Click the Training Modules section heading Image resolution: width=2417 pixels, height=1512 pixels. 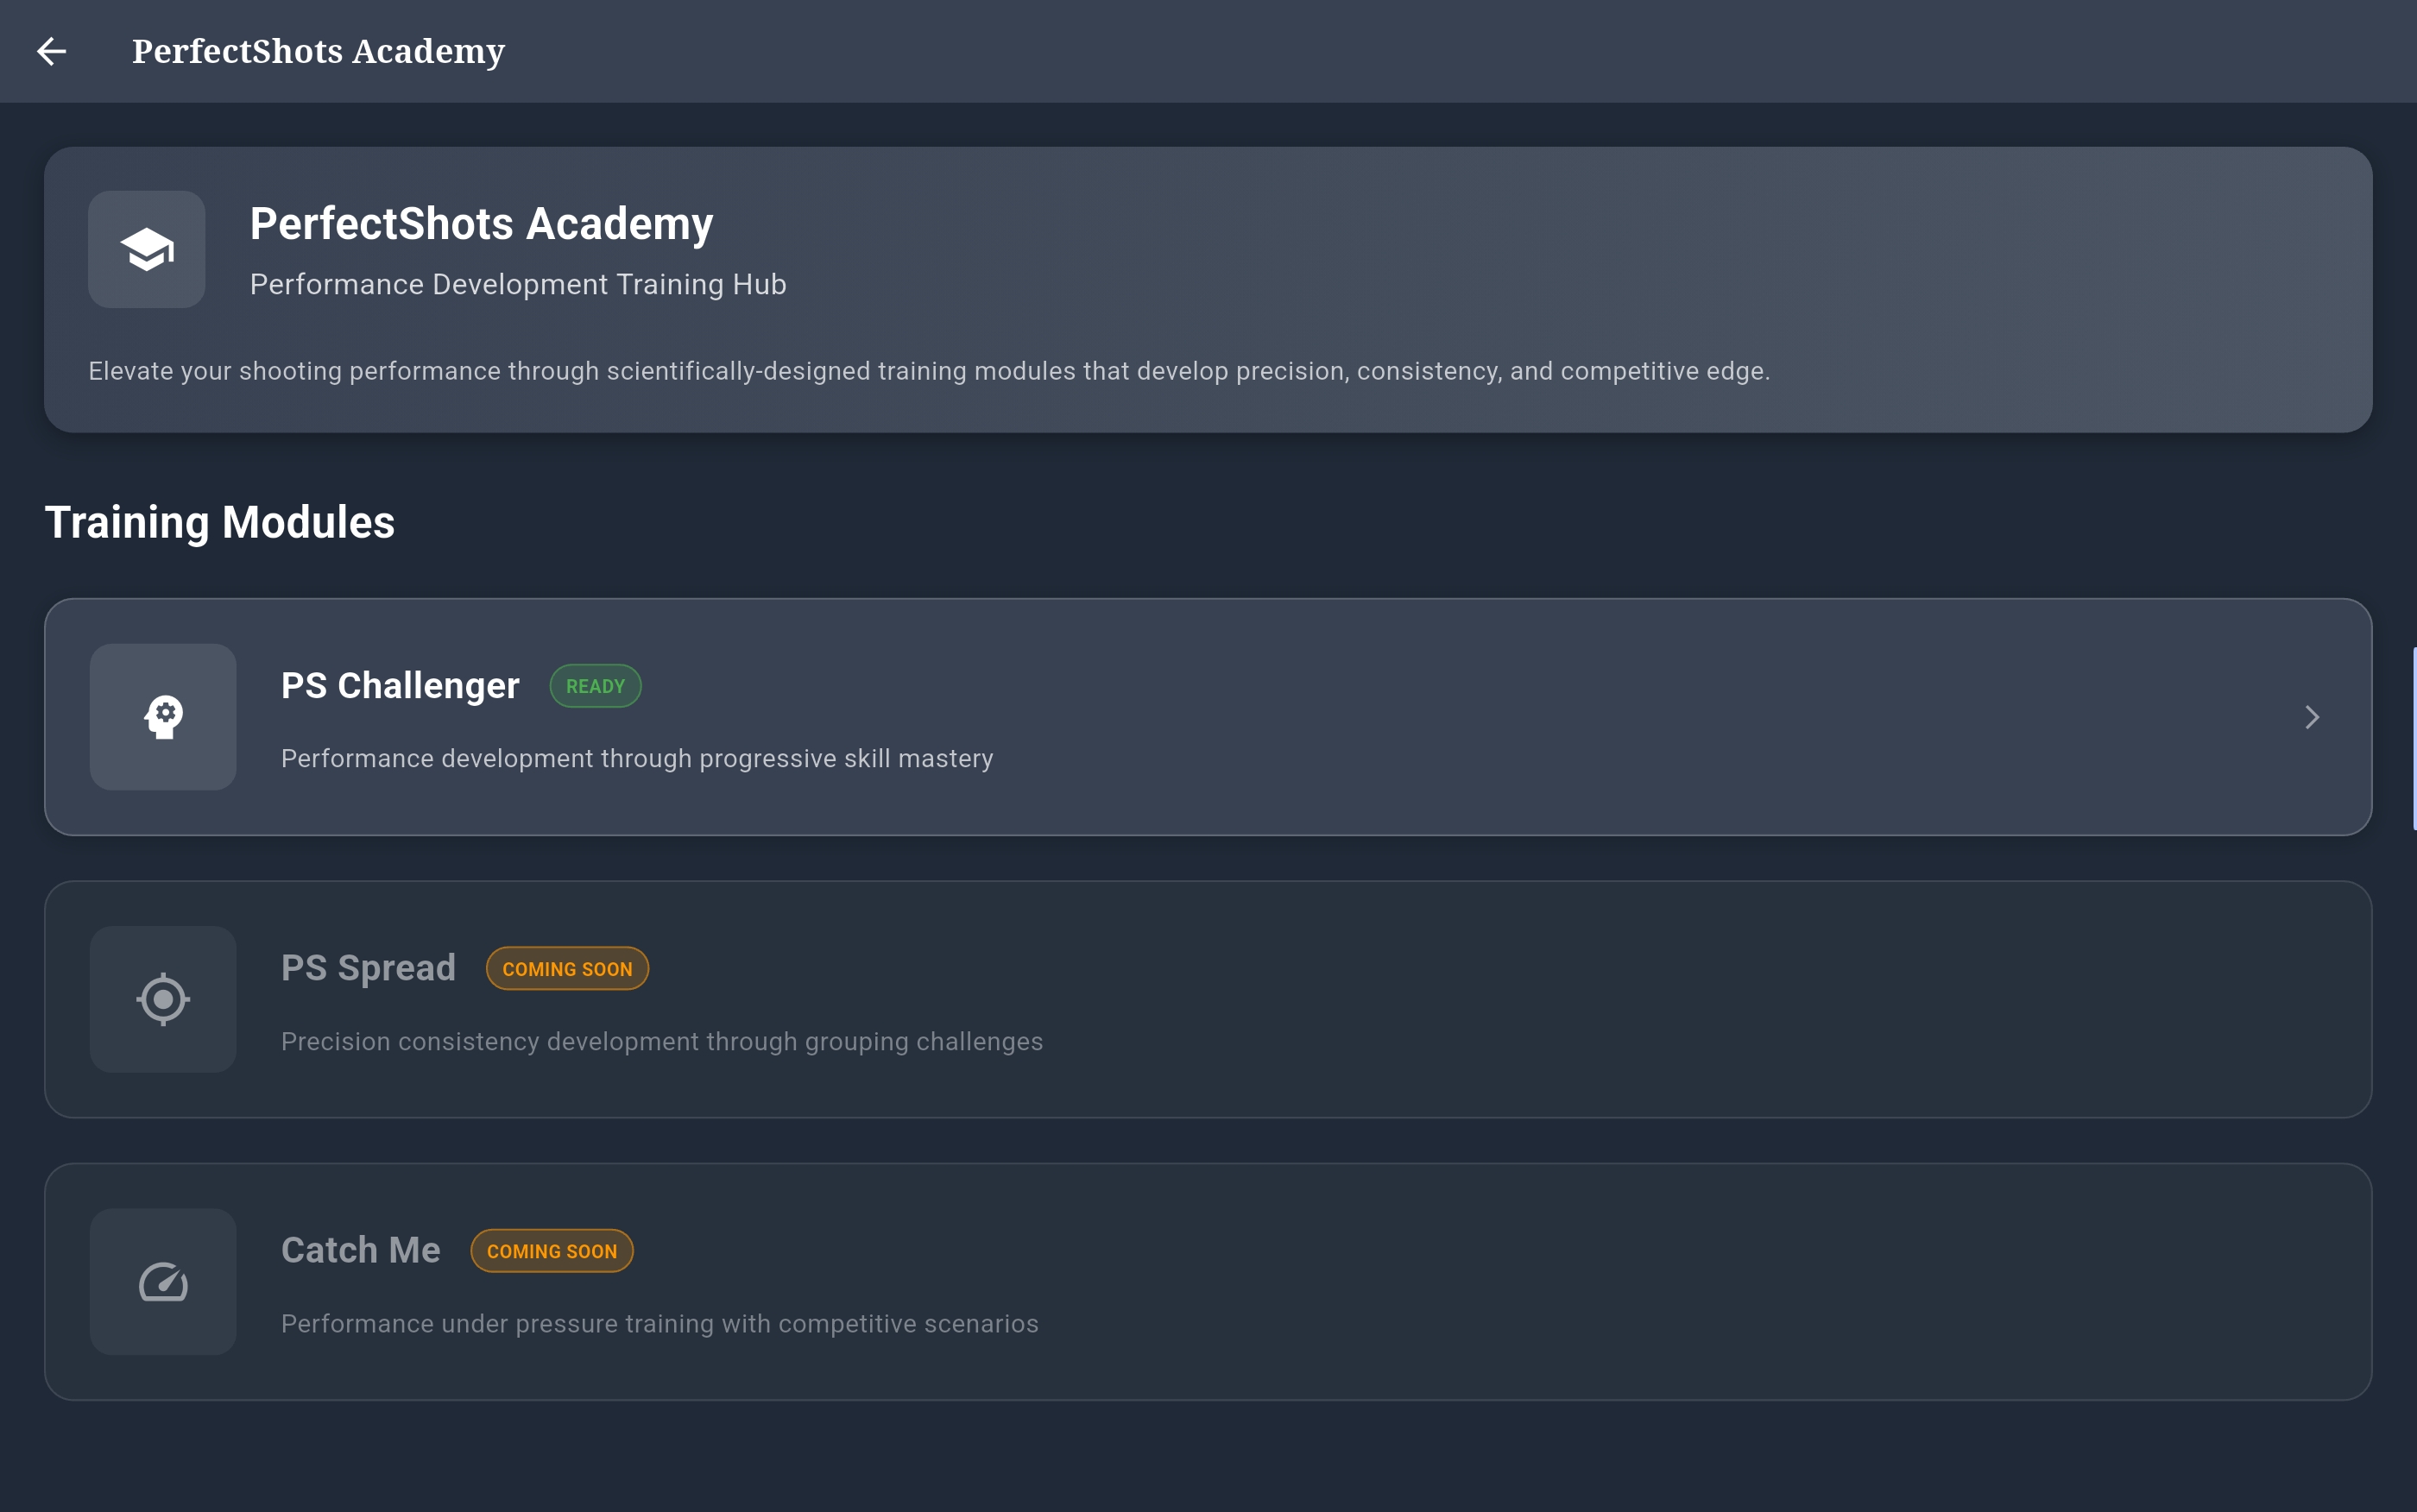pos(220,522)
